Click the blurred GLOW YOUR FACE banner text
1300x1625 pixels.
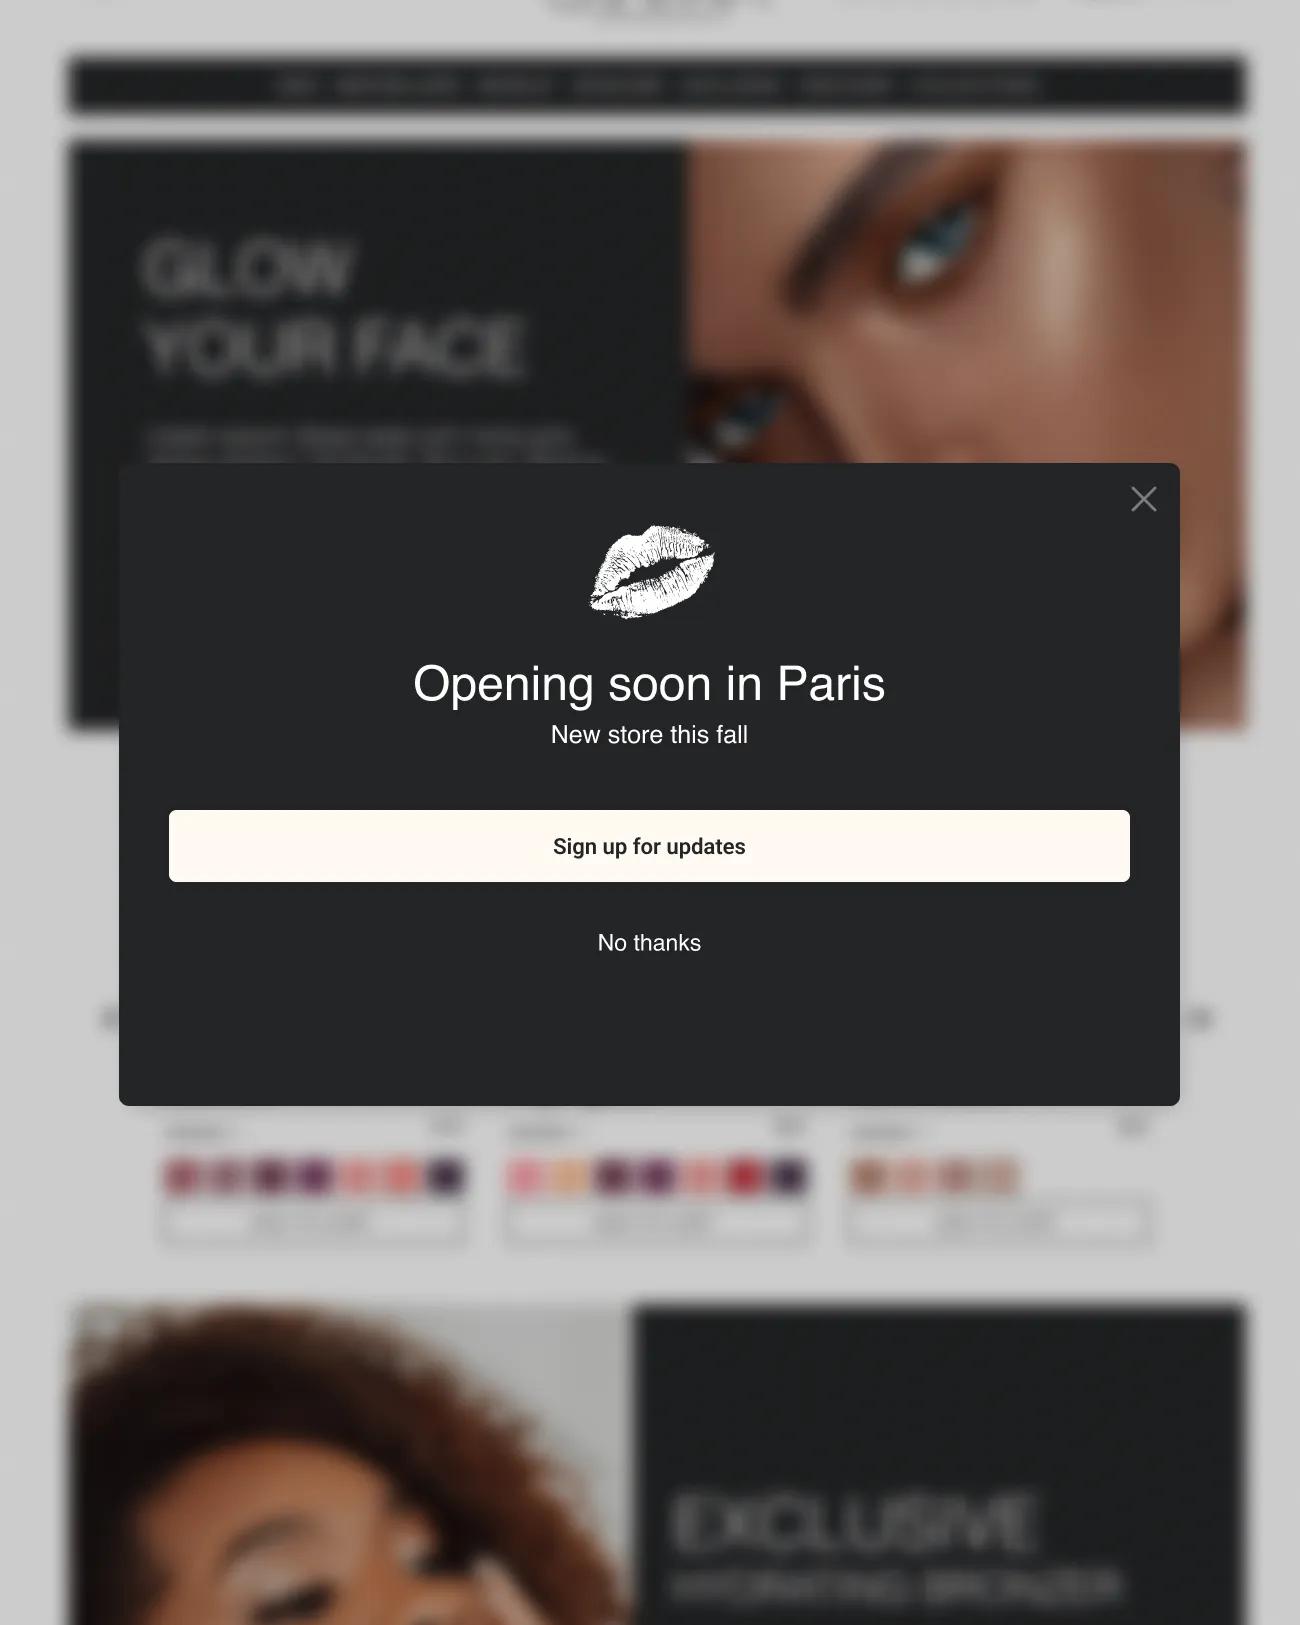coord(333,308)
